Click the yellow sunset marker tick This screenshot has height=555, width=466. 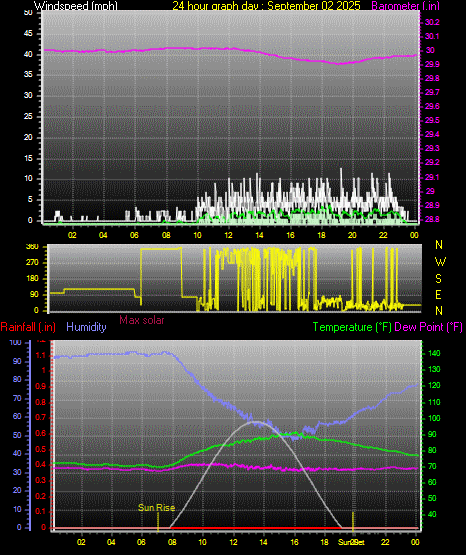click(353, 521)
